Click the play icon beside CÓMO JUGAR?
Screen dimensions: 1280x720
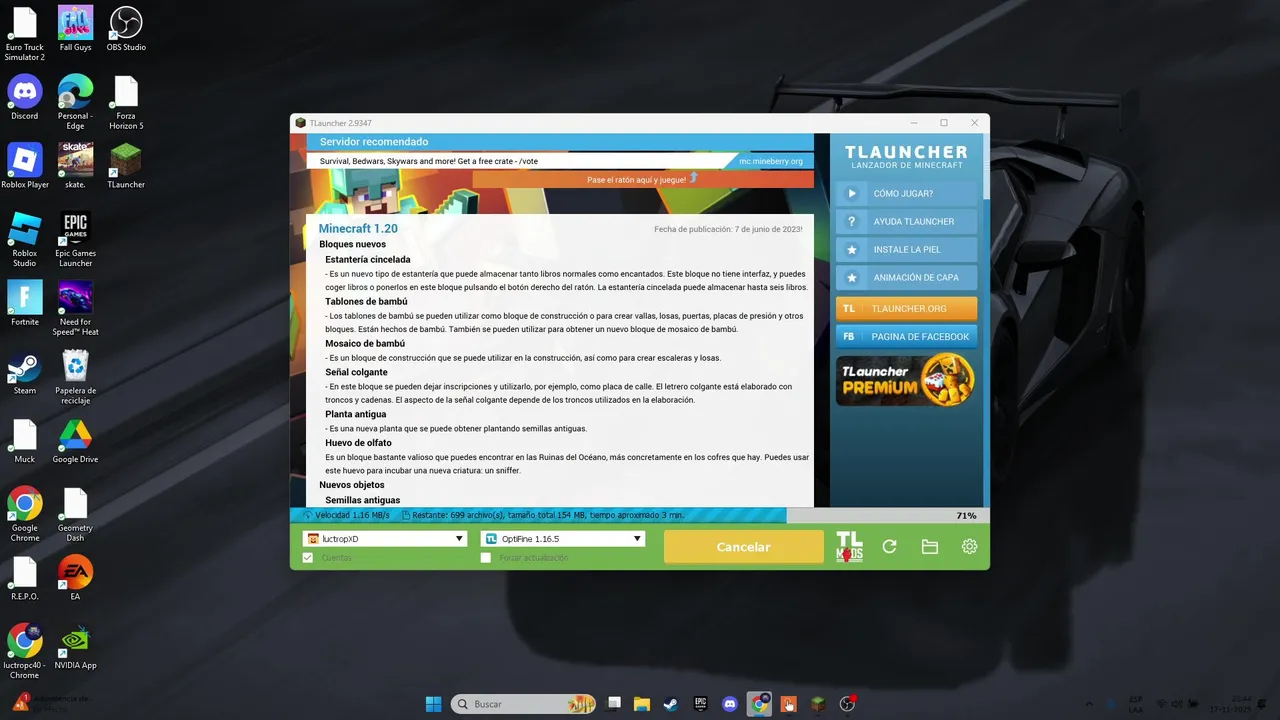[851, 193]
